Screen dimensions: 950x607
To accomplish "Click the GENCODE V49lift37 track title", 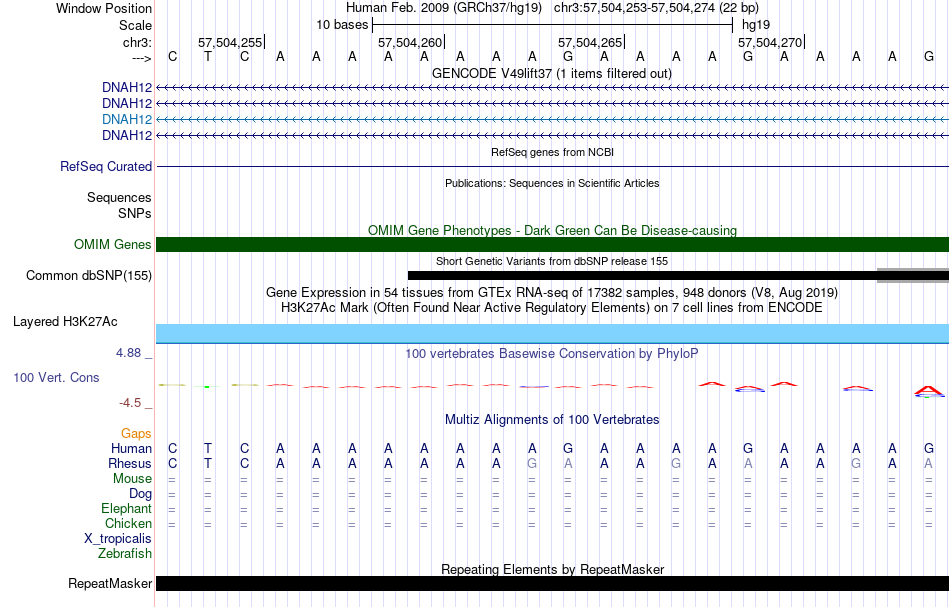I will coord(552,74).
